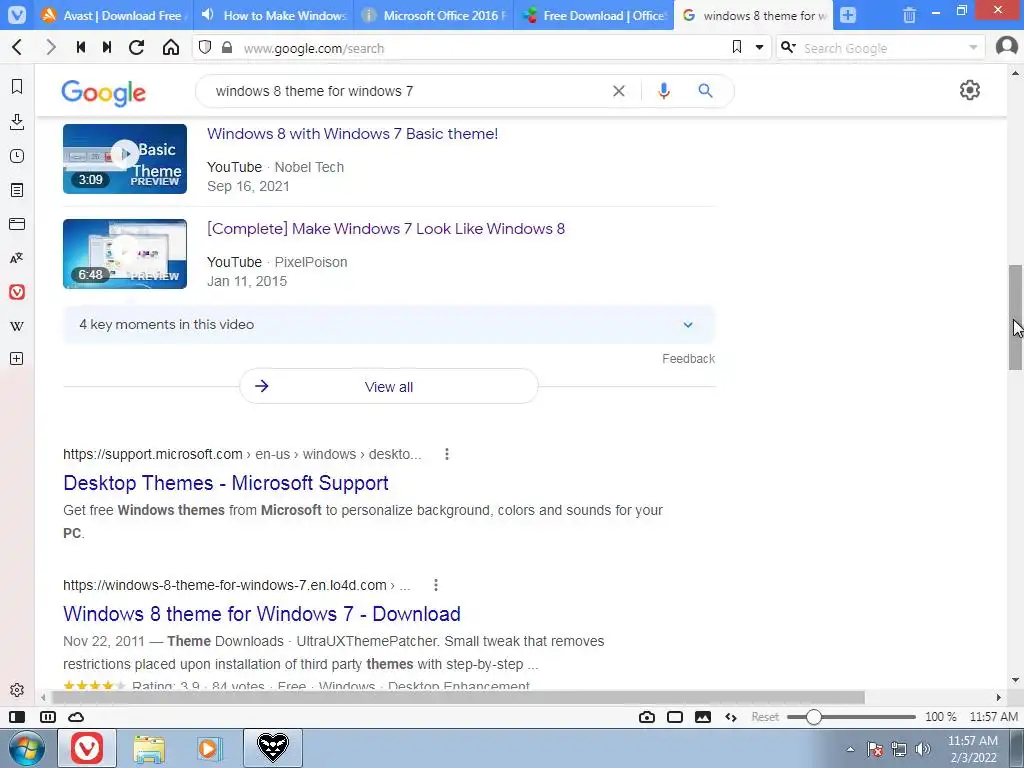Open closed tabs trash can

point(909,15)
